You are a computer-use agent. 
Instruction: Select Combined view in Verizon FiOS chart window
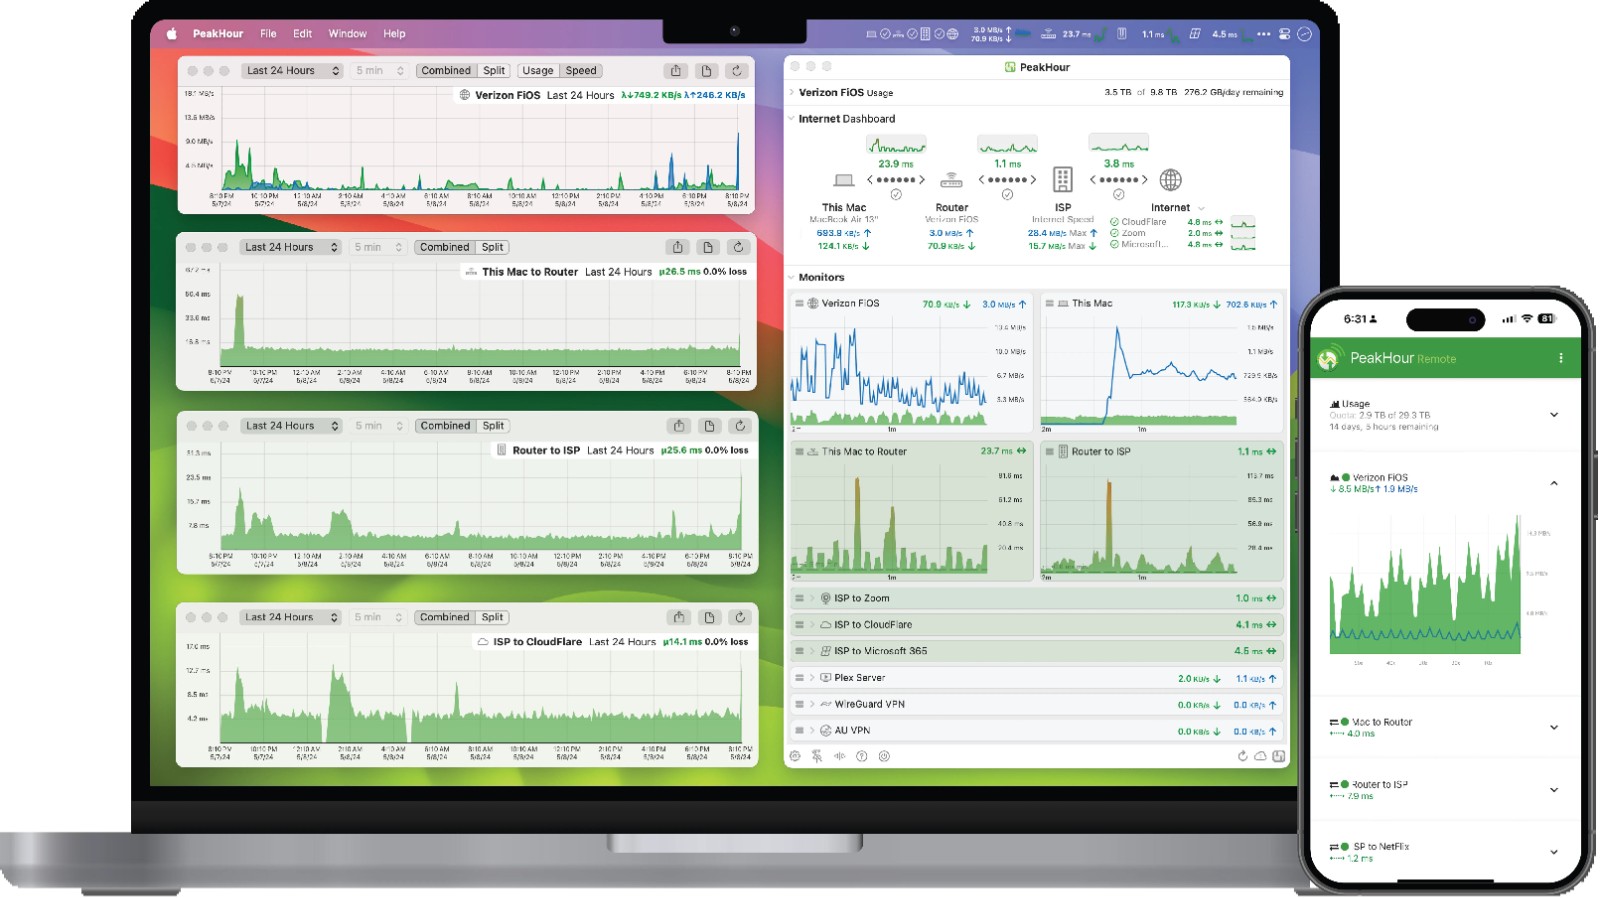(x=445, y=71)
